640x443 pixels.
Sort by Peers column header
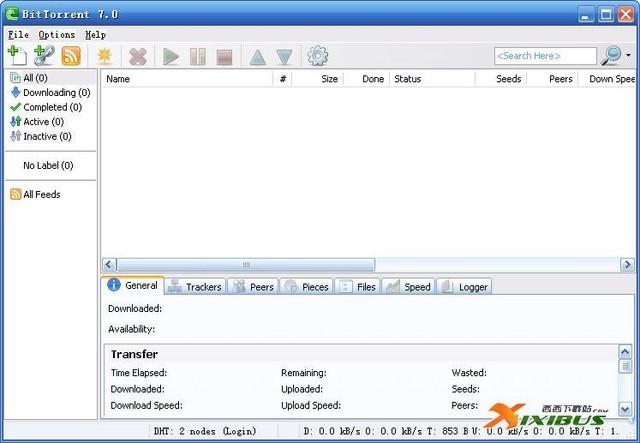pos(553,79)
